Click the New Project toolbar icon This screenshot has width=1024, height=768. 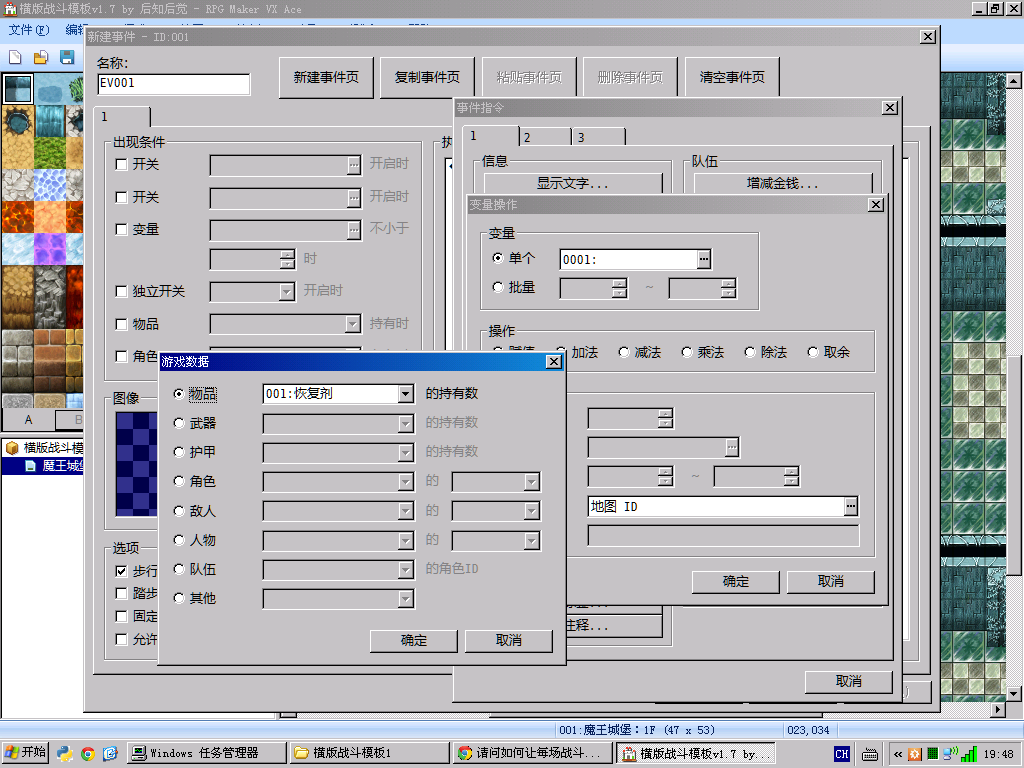[15, 57]
